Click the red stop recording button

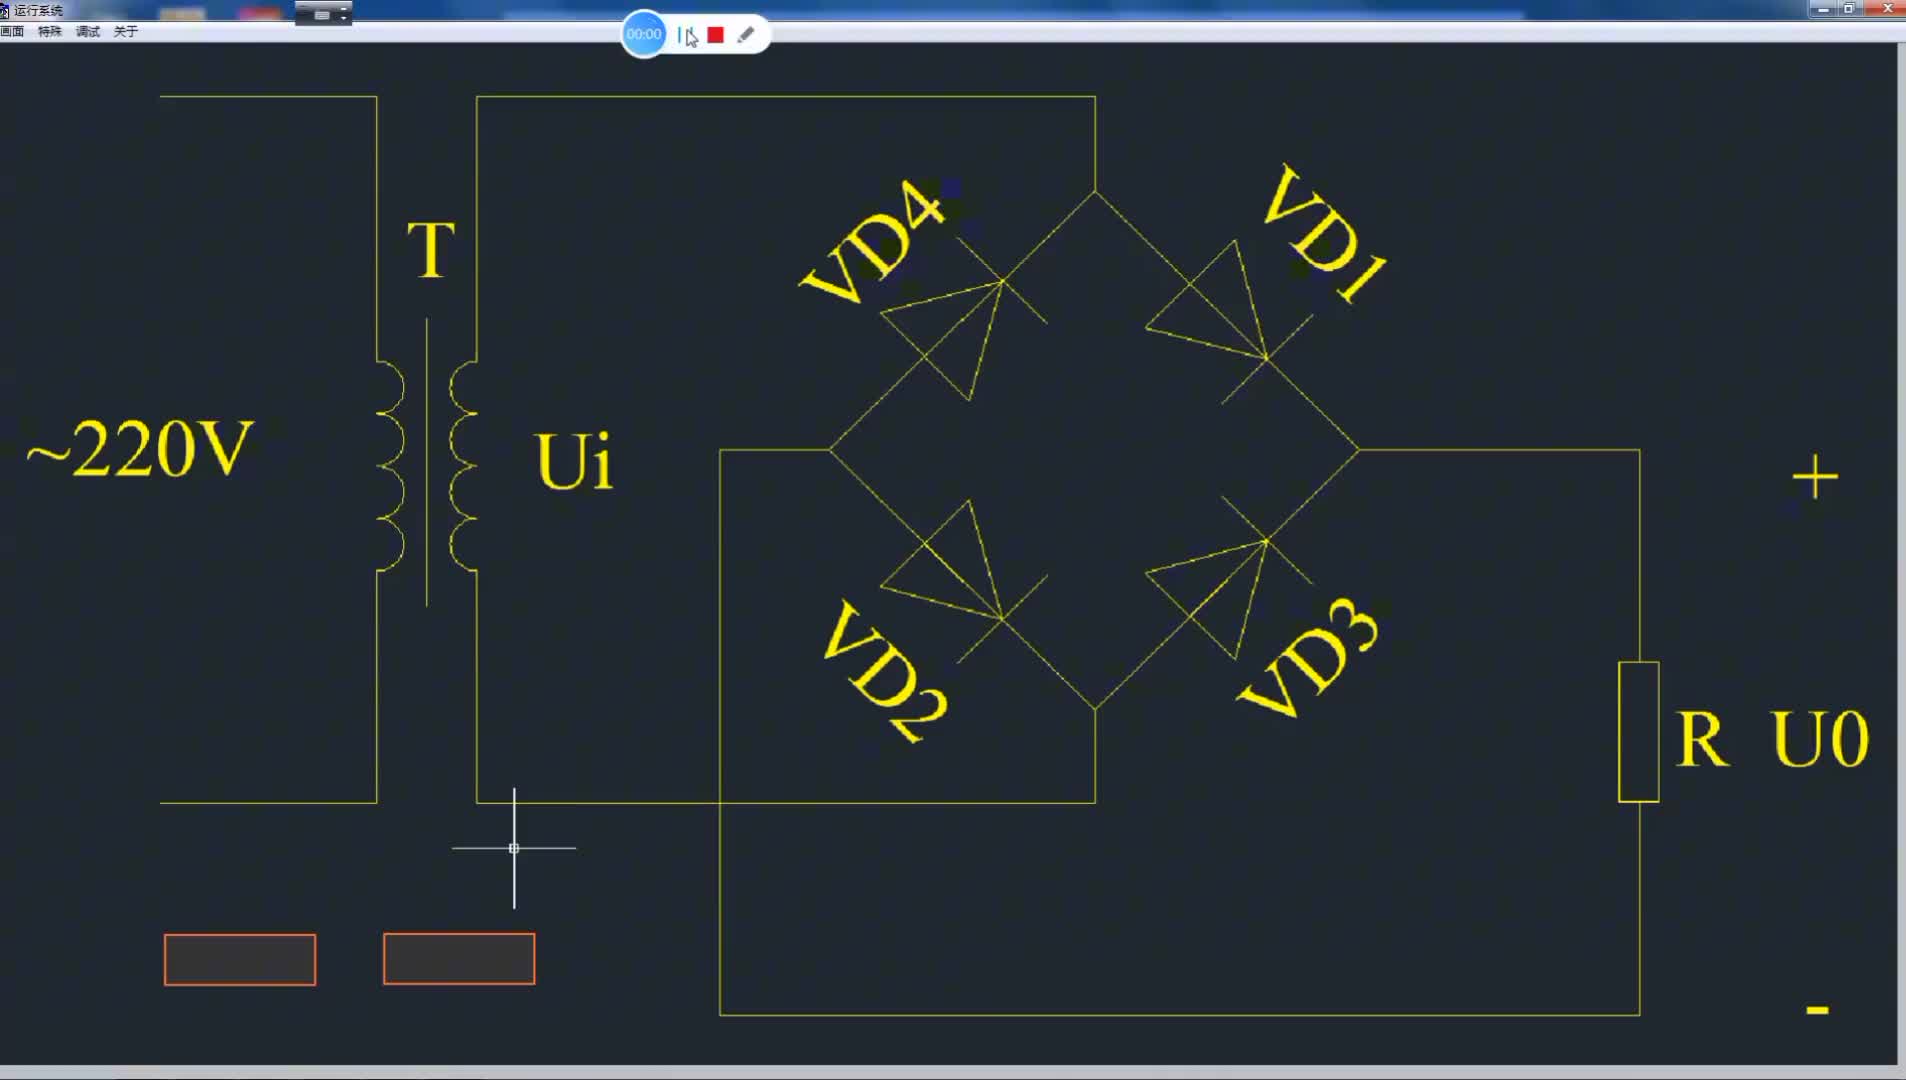coord(715,35)
